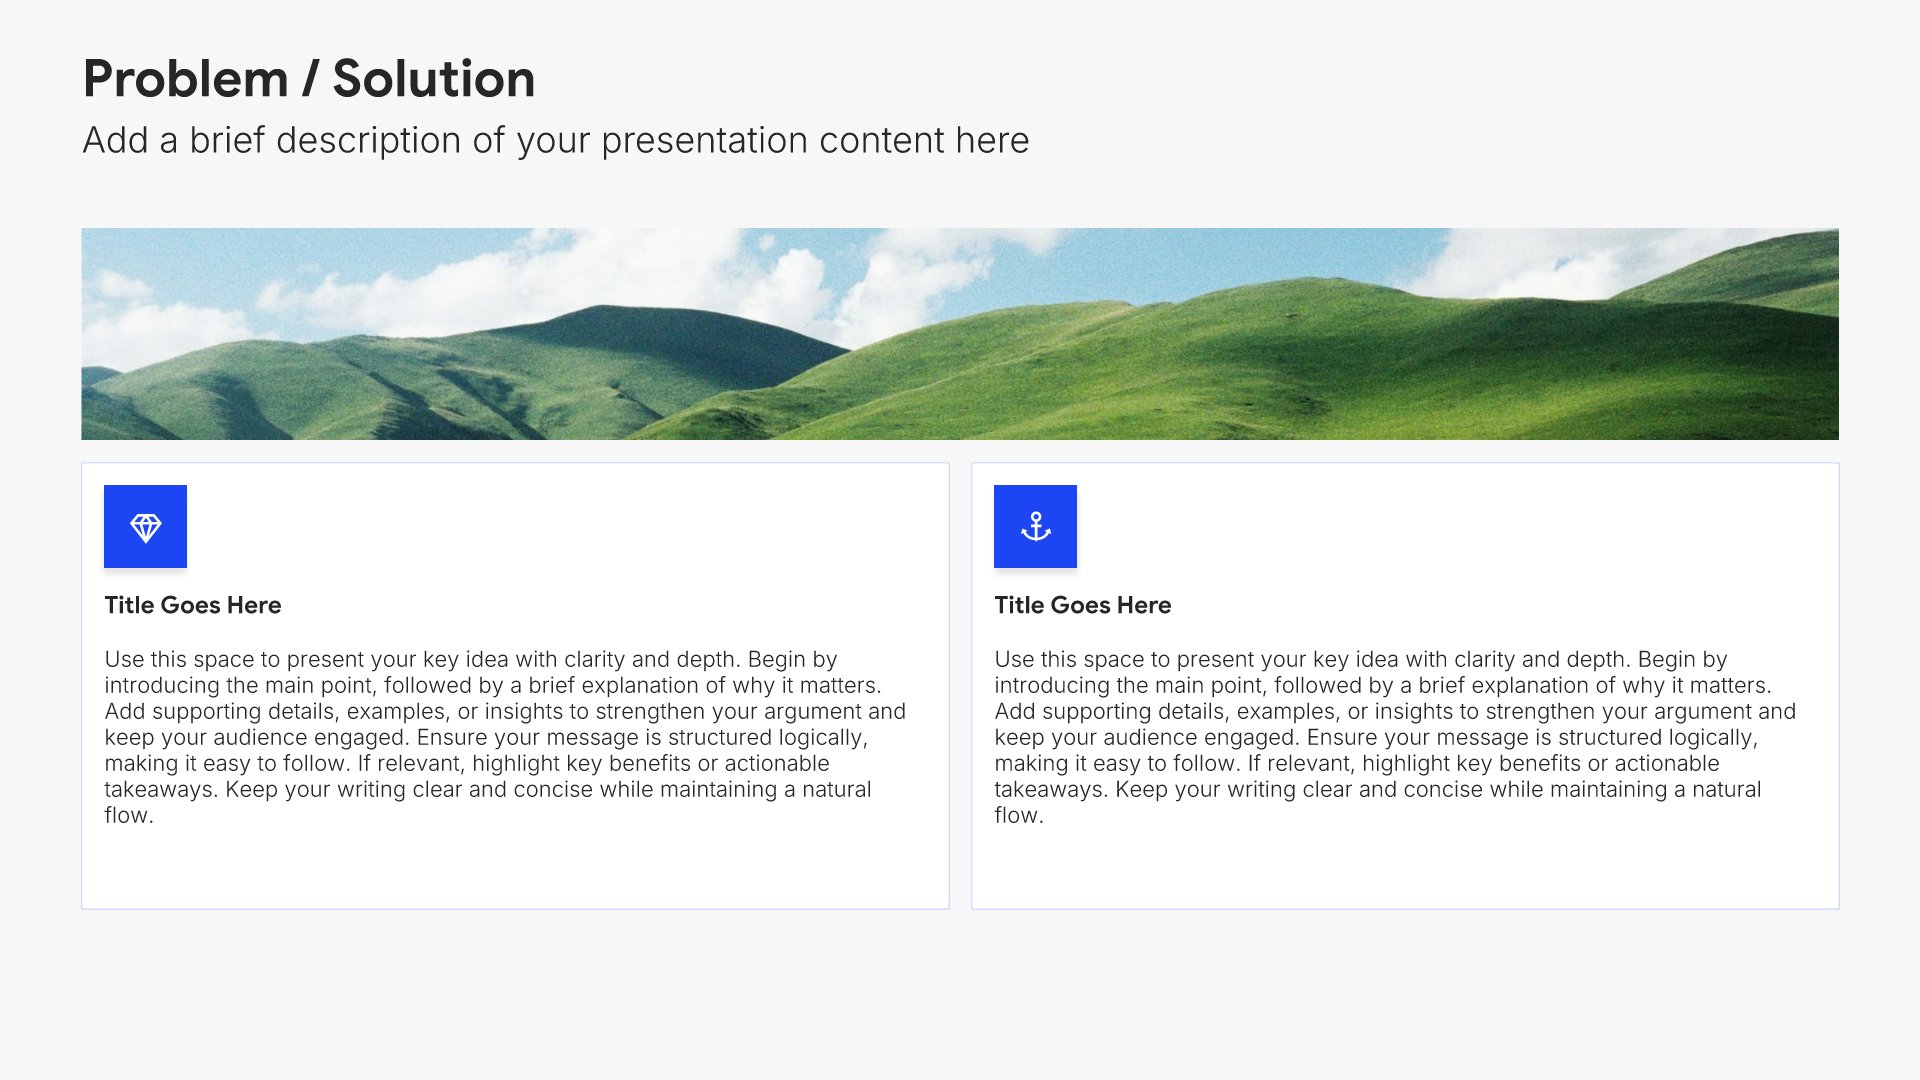Click the body paragraph in the left card
The height and width of the screenshot is (1080, 1920).
click(x=505, y=737)
